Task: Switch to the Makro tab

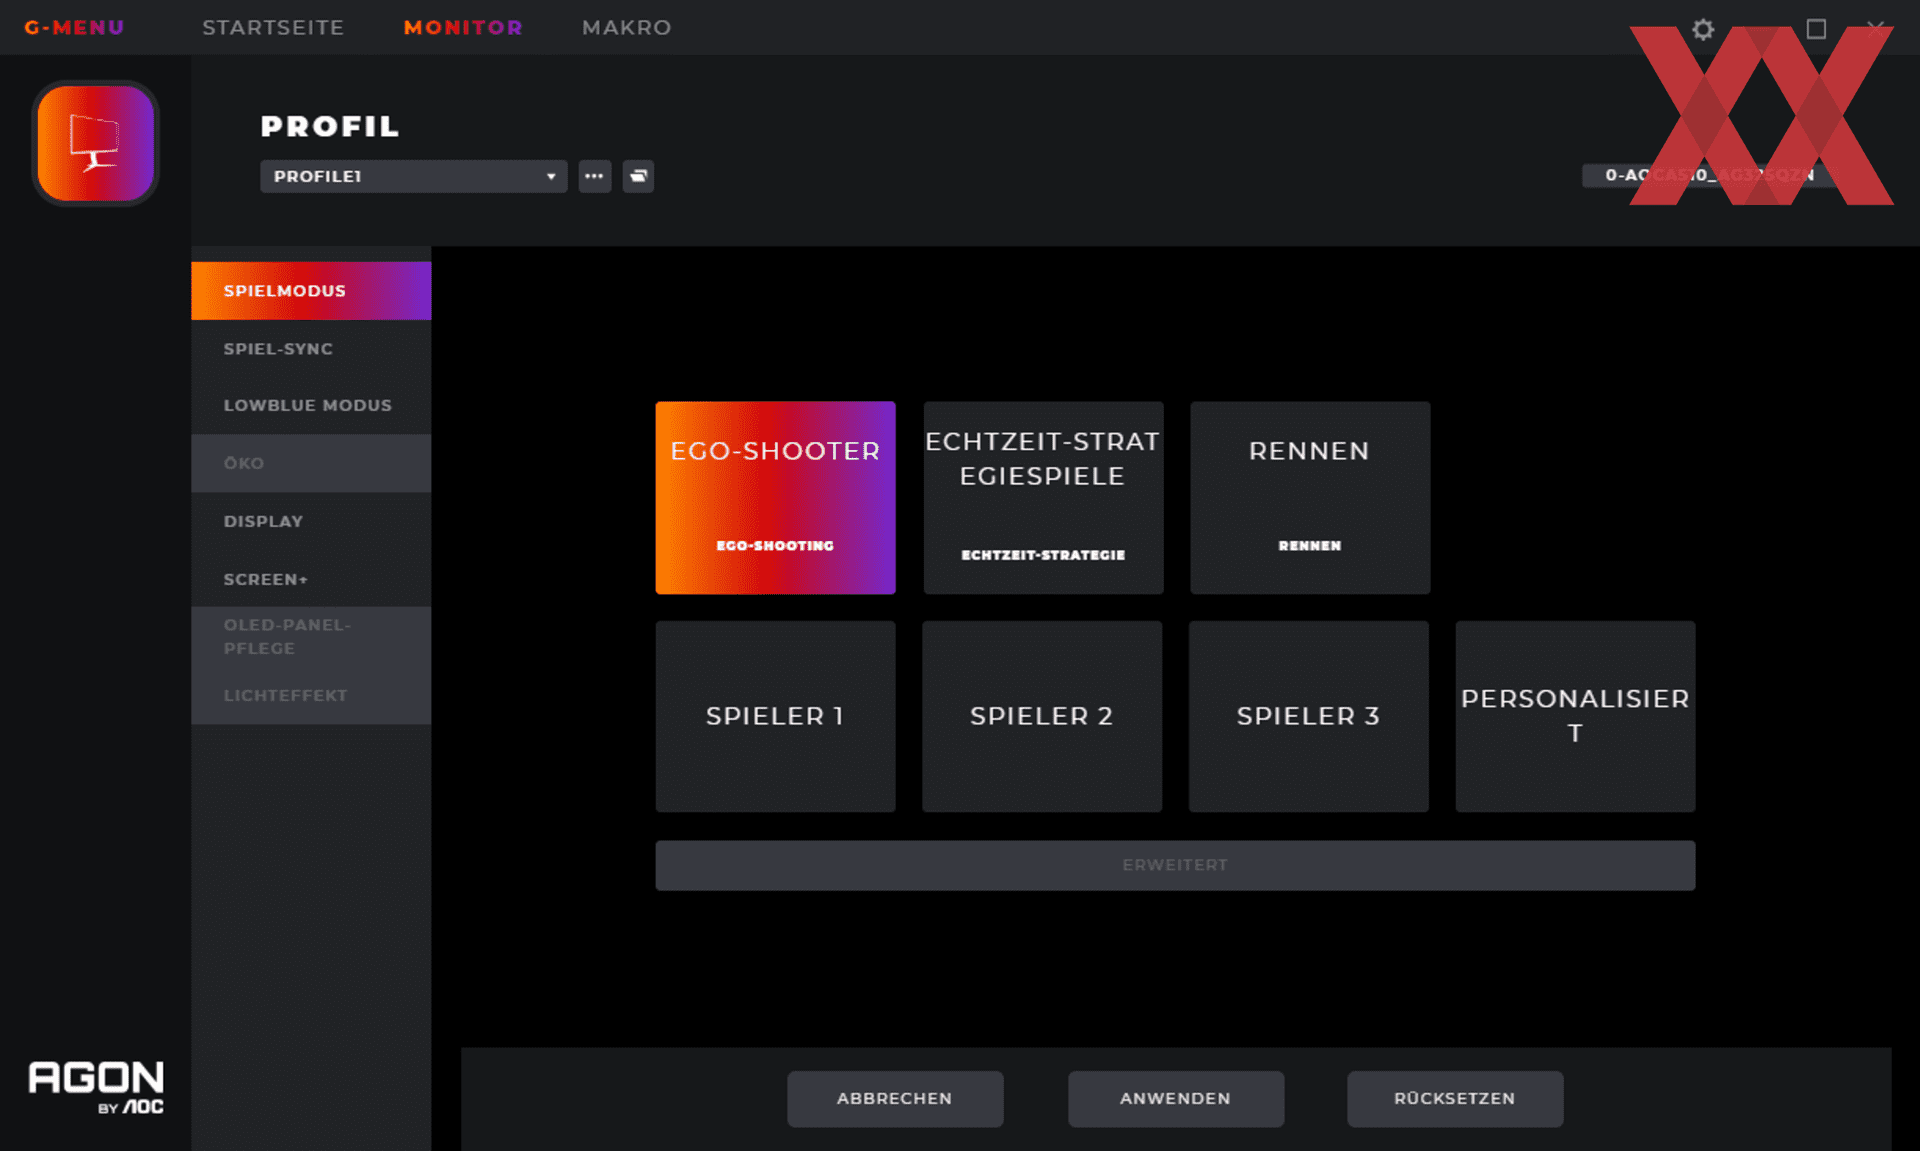Action: [x=627, y=27]
